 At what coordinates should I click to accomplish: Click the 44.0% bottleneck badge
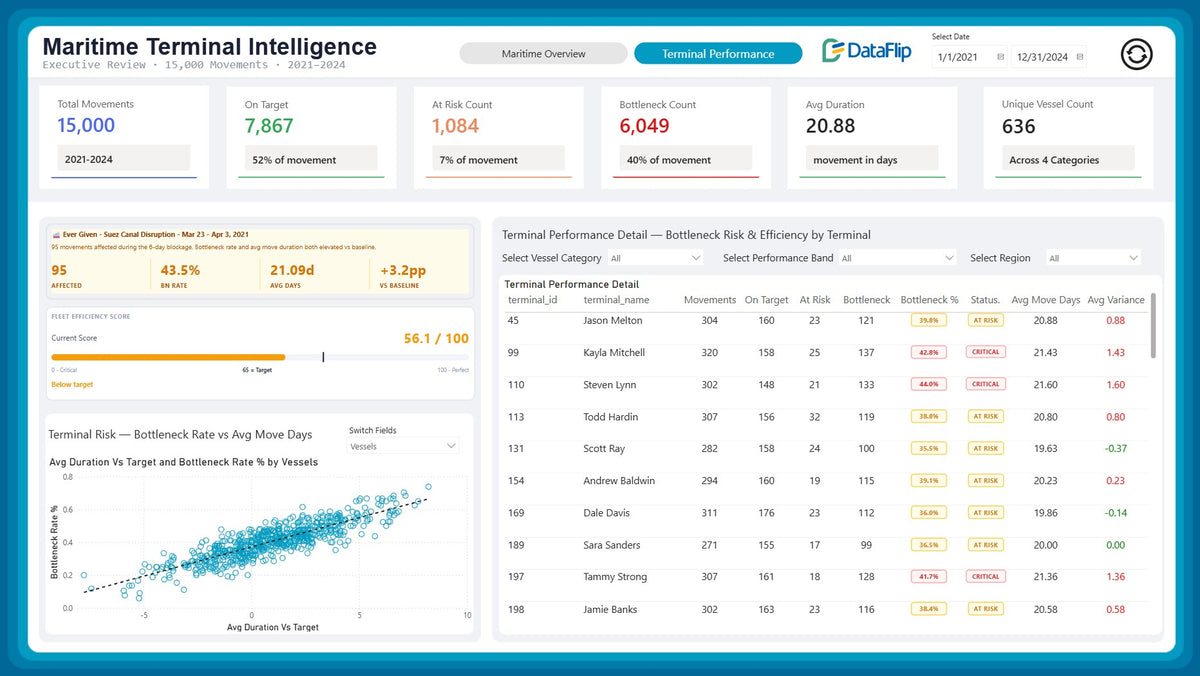point(929,385)
